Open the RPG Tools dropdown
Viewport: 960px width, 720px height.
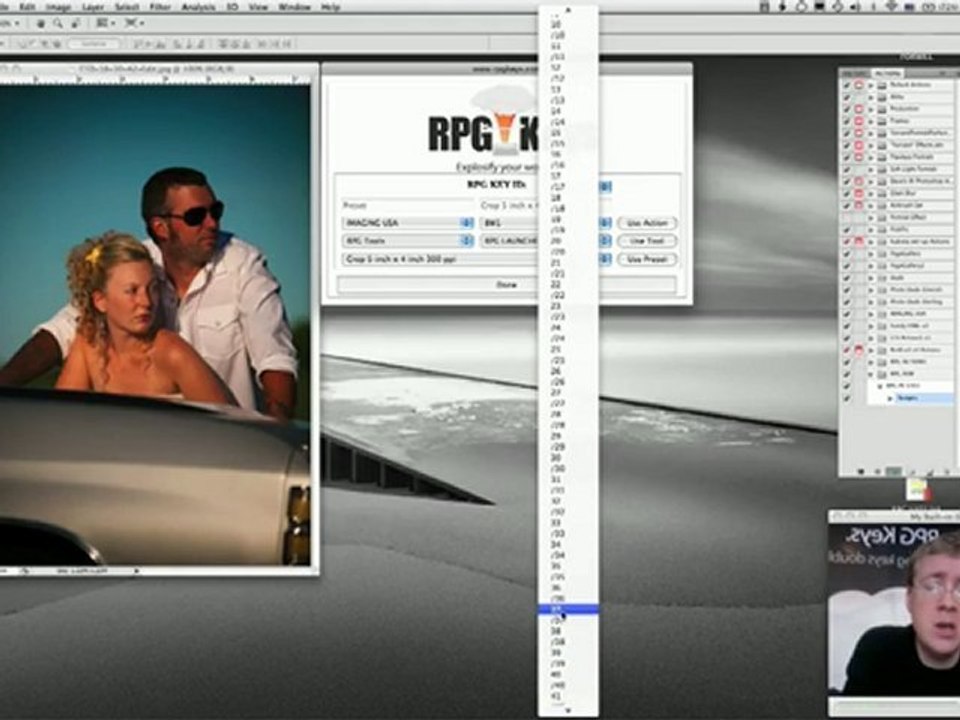(x=408, y=241)
